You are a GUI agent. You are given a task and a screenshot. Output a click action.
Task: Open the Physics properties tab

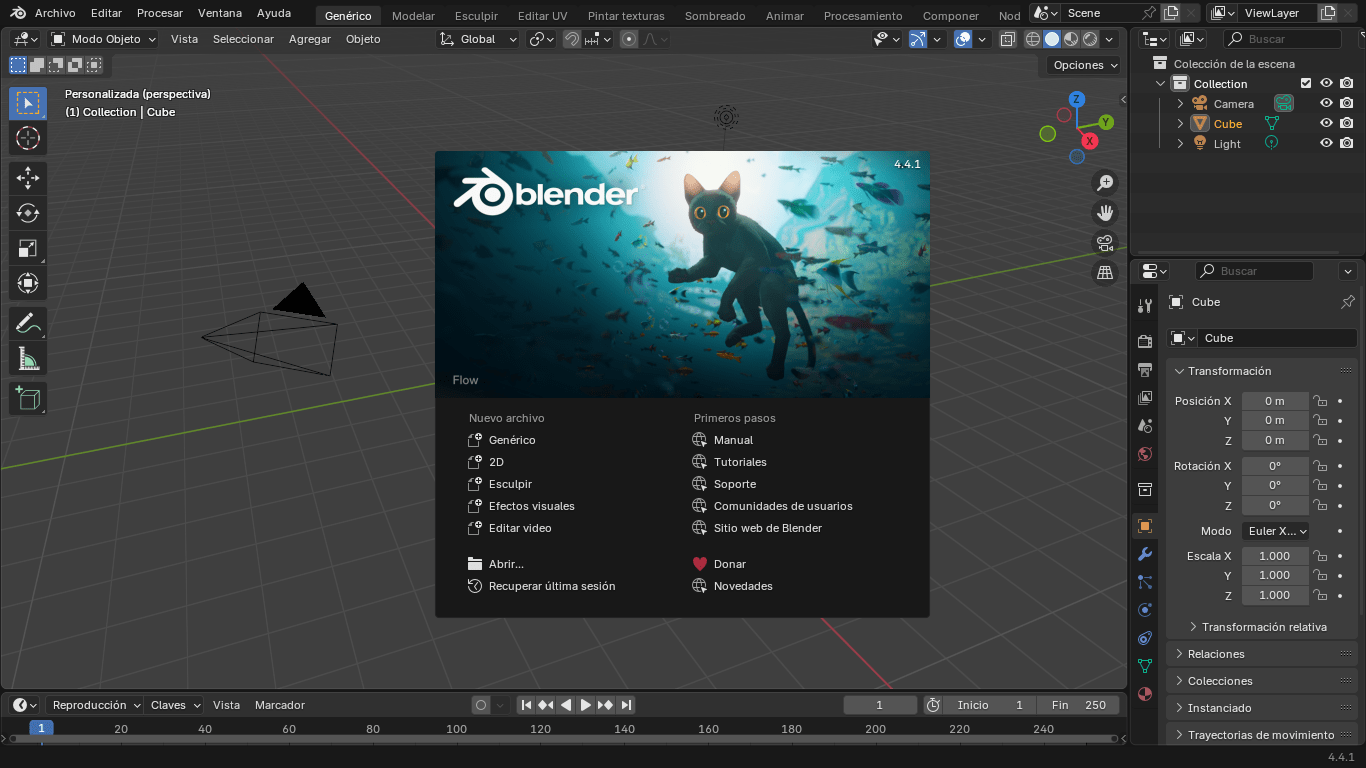(x=1145, y=610)
